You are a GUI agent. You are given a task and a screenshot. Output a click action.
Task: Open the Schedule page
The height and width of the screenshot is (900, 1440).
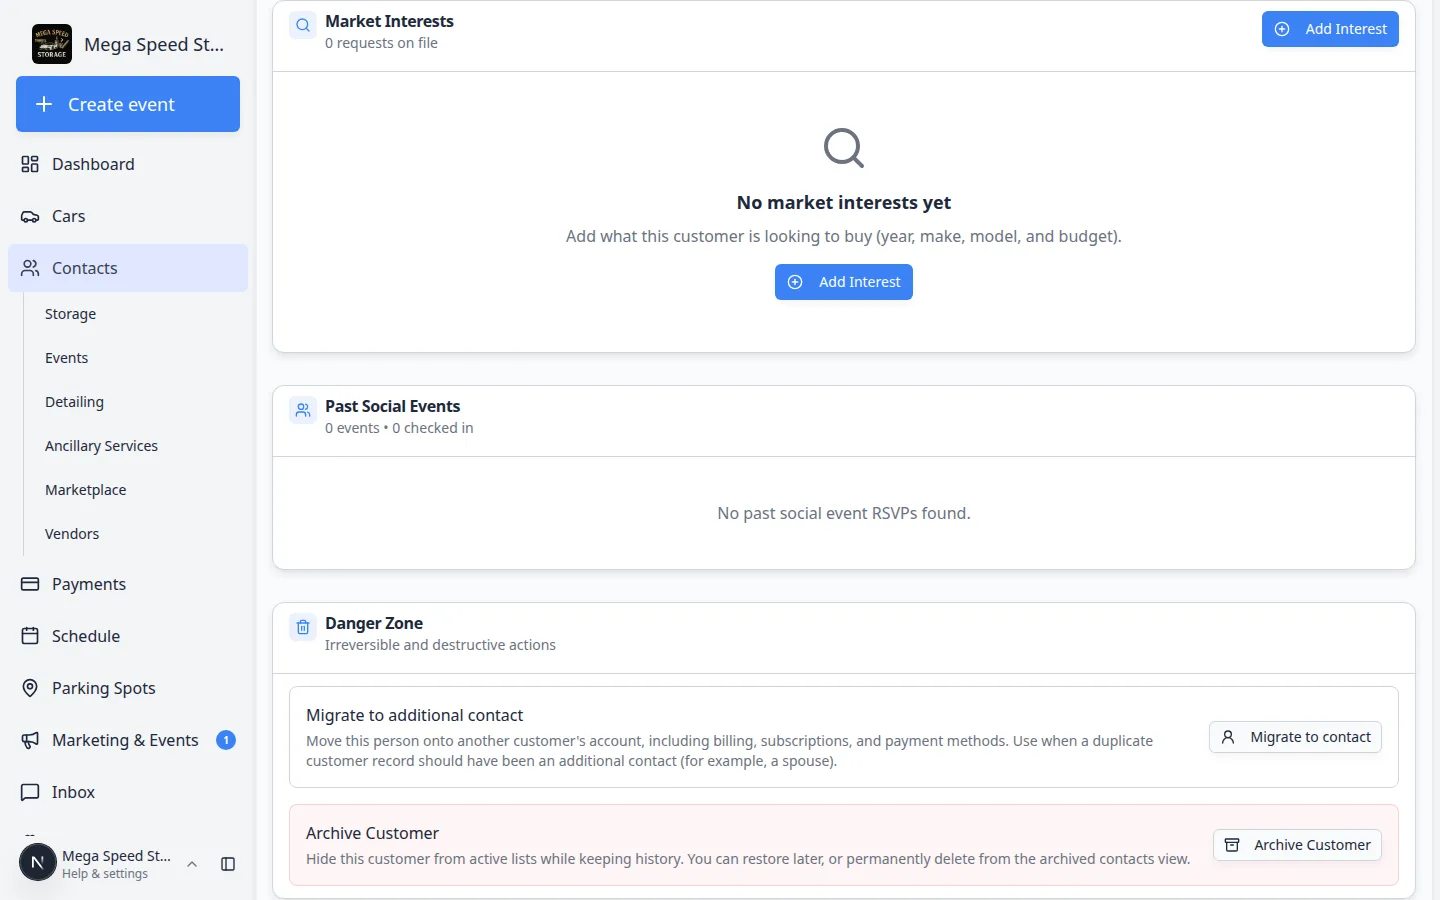128,636
